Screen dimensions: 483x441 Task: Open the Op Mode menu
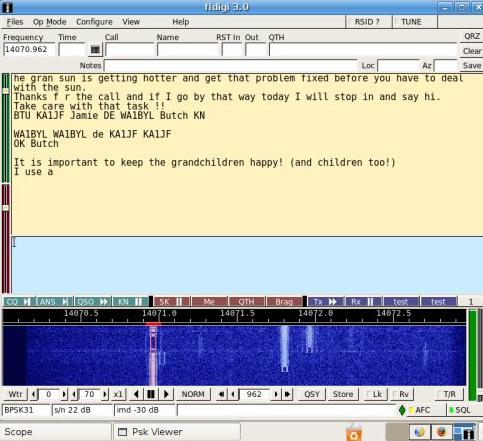(x=49, y=22)
